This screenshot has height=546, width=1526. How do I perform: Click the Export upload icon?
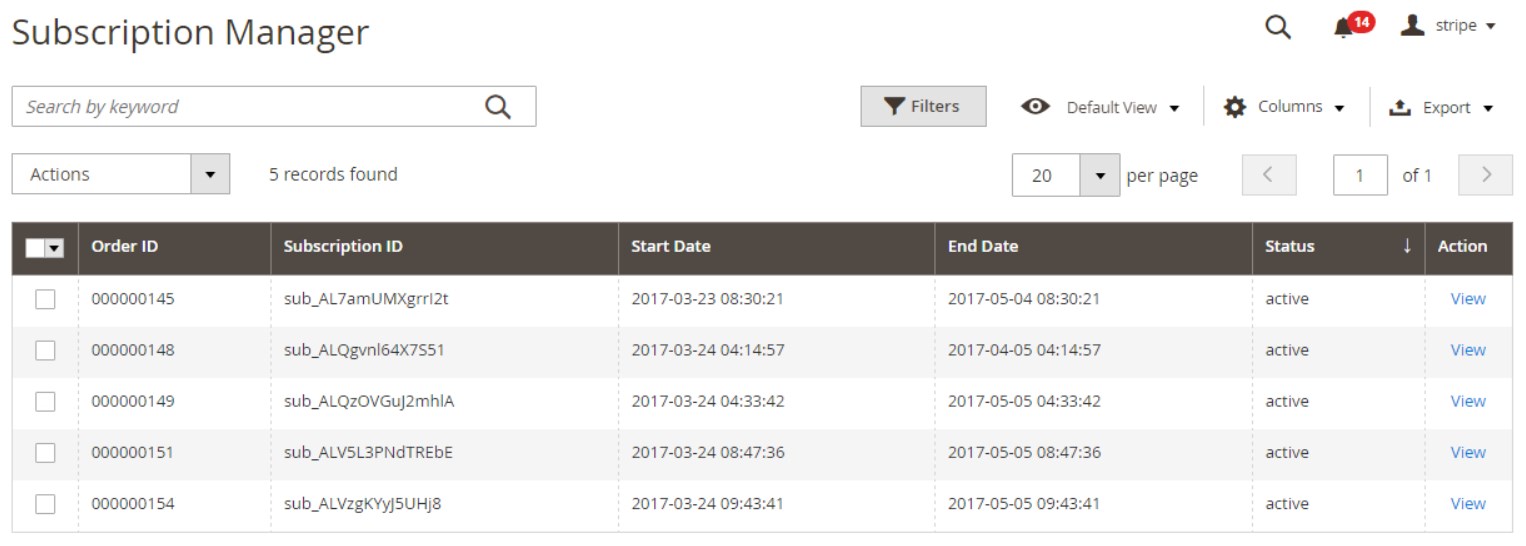coord(1400,107)
